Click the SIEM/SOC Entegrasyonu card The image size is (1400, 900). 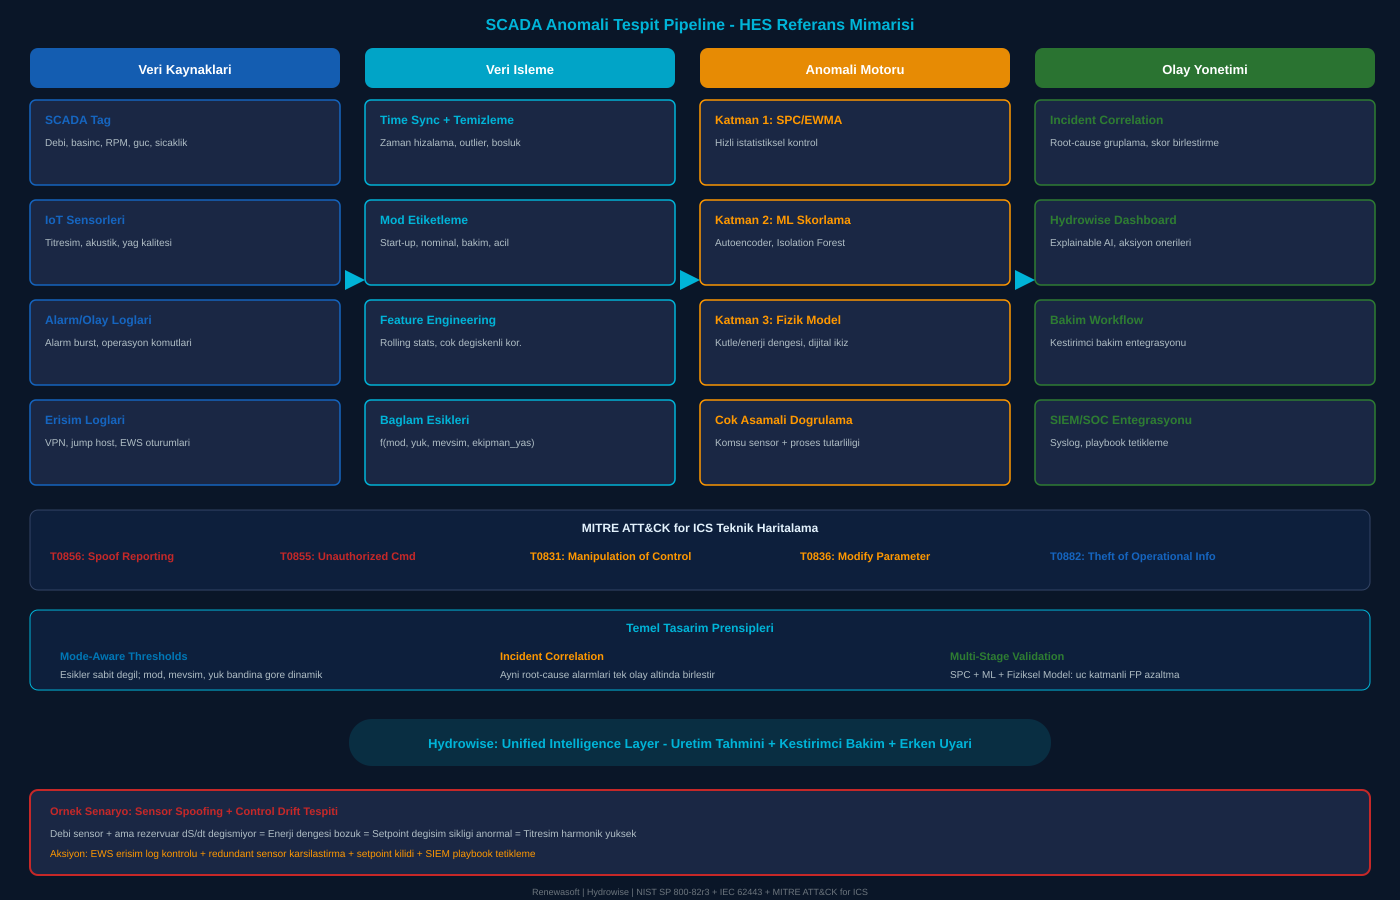click(x=1205, y=442)
